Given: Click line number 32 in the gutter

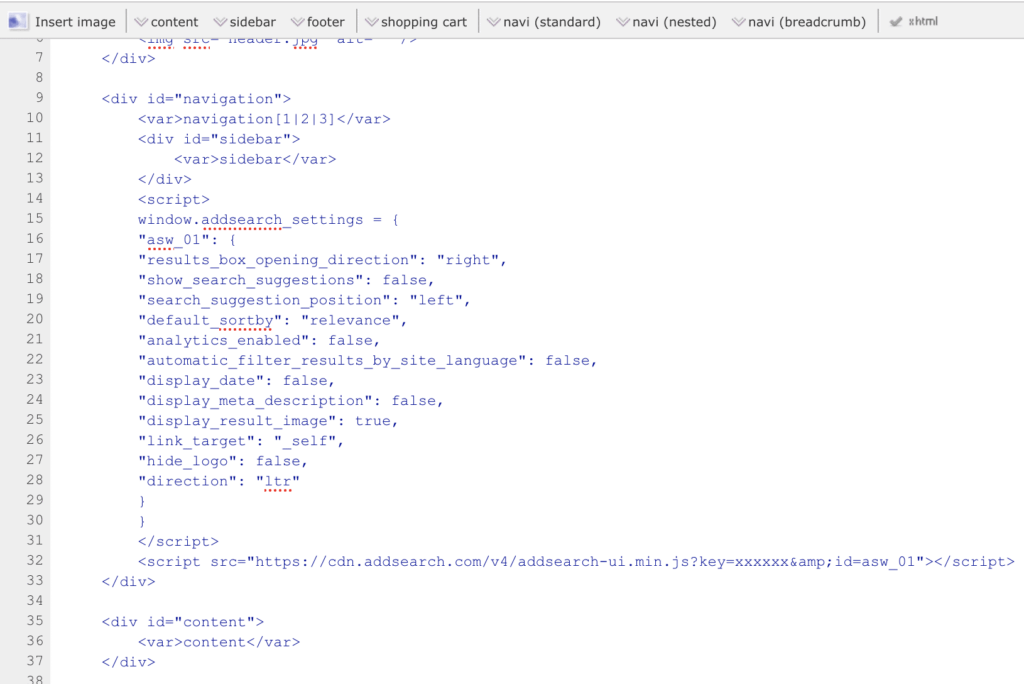Looking at the screenshot, I should (33, 561).
